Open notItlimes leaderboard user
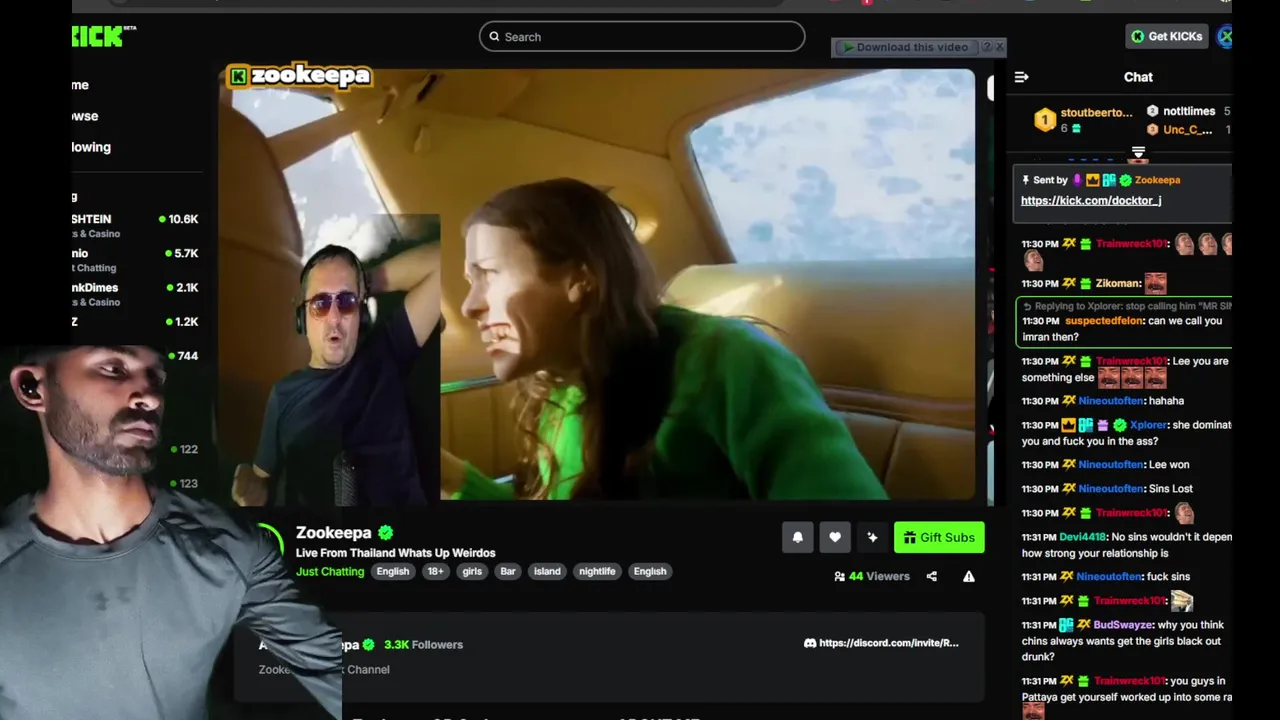 click(x=1189, y=111)
